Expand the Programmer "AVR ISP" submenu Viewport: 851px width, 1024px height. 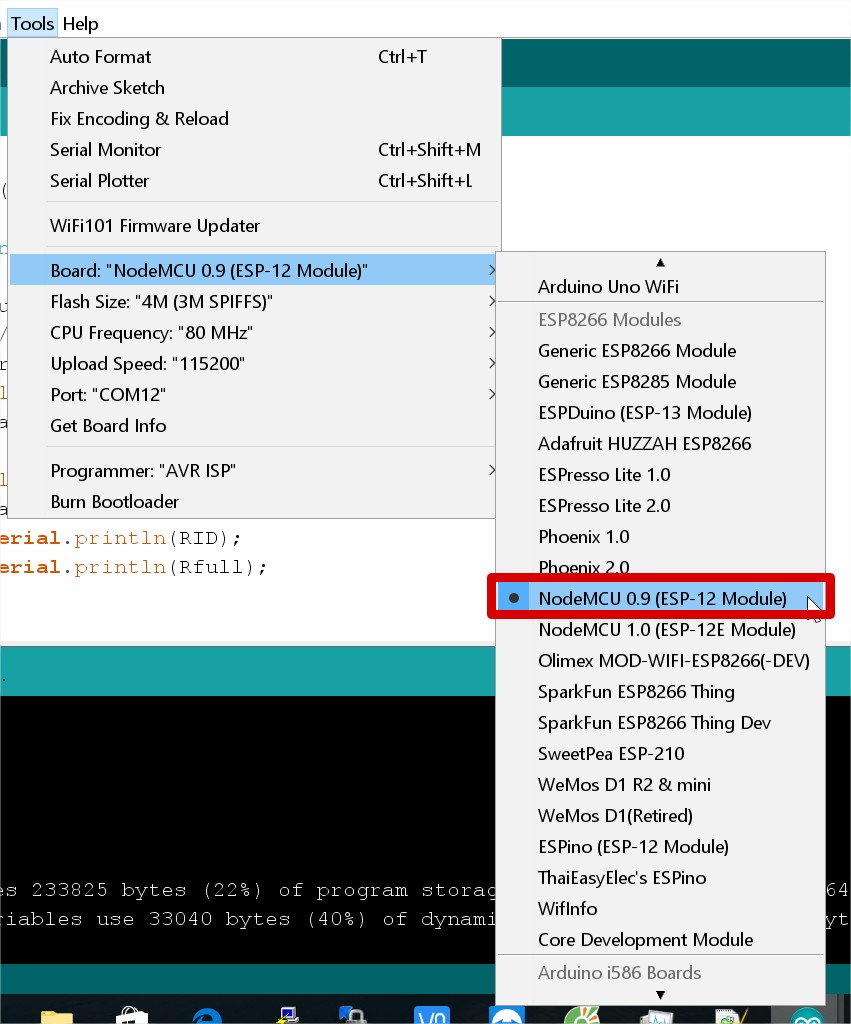(254, 471)
